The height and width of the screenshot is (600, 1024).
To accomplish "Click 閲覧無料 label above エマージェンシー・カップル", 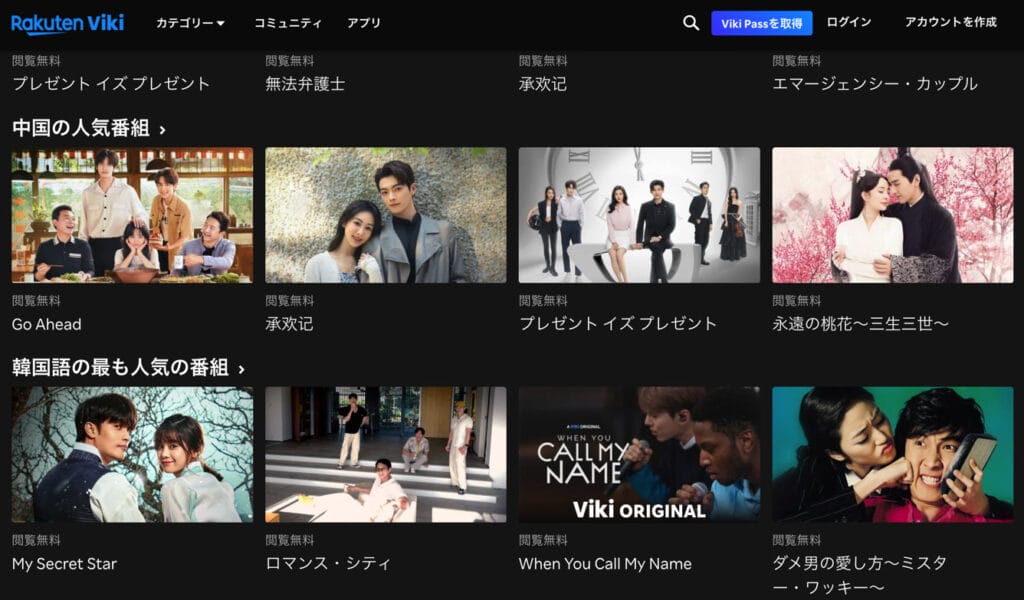I will pos(796,61).
